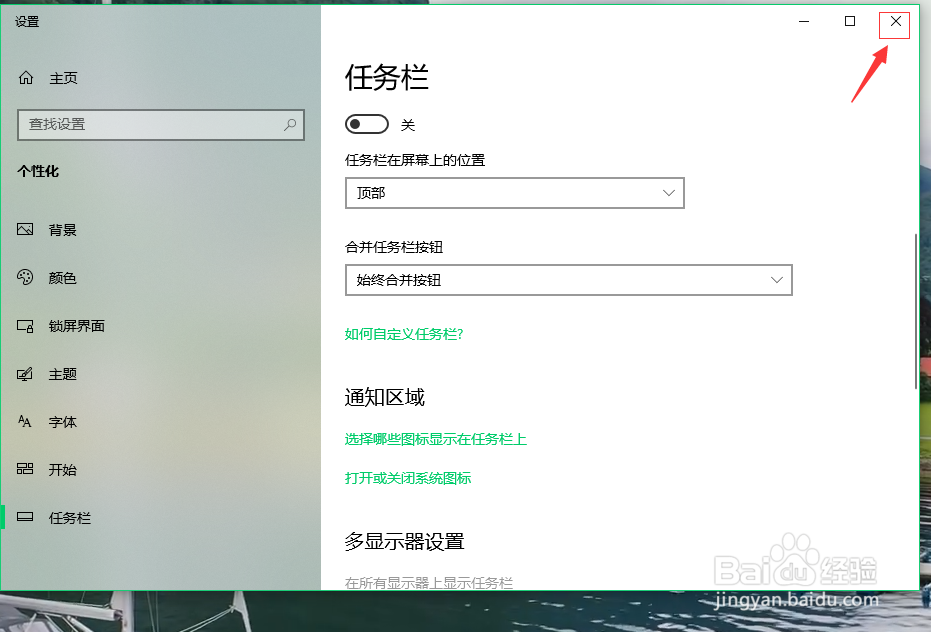Image resolution: width=931 pixels, height=632 pixels.
Task: Click the 查找设置 search field
Action: tap(161, 125)
